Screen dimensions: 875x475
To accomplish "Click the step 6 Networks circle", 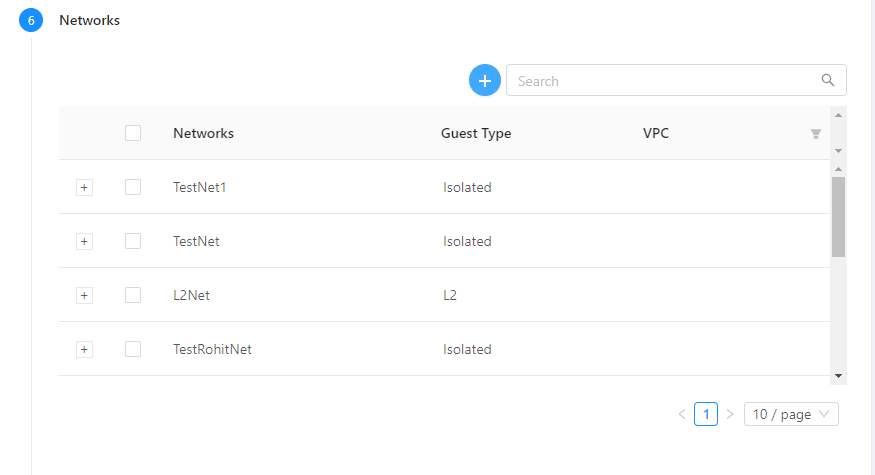I will [31, 20].
